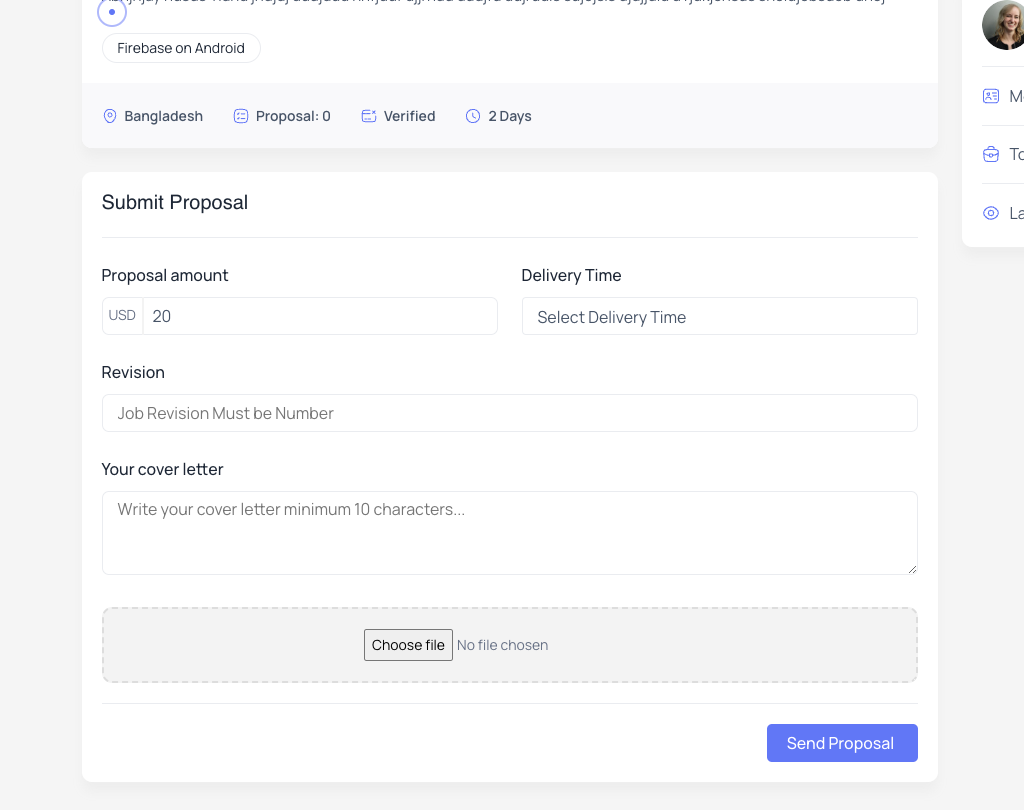Screen dimensions: 1024x810
Task: Click the proposal list icon
Action: (241, 116)
